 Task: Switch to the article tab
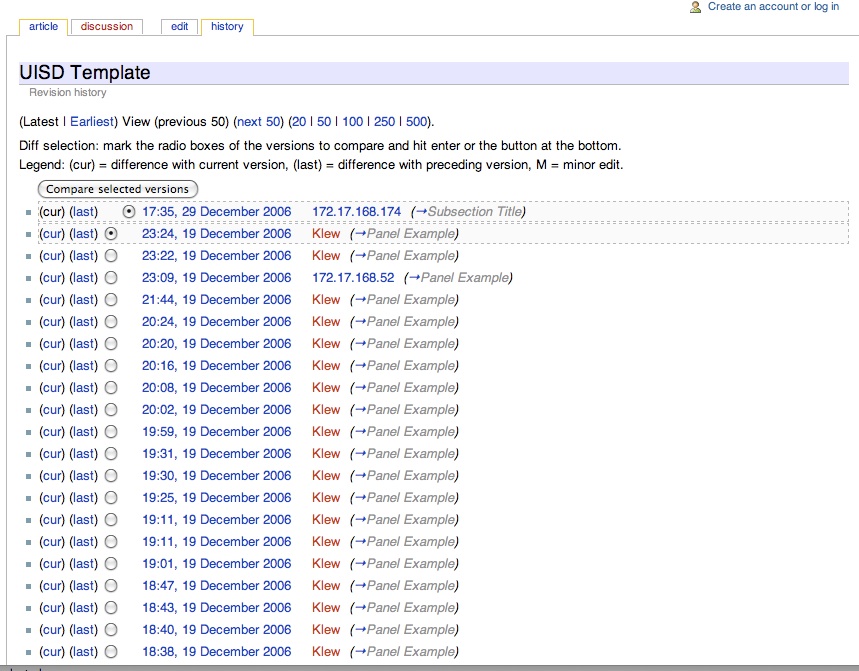[x=43, y=27]
